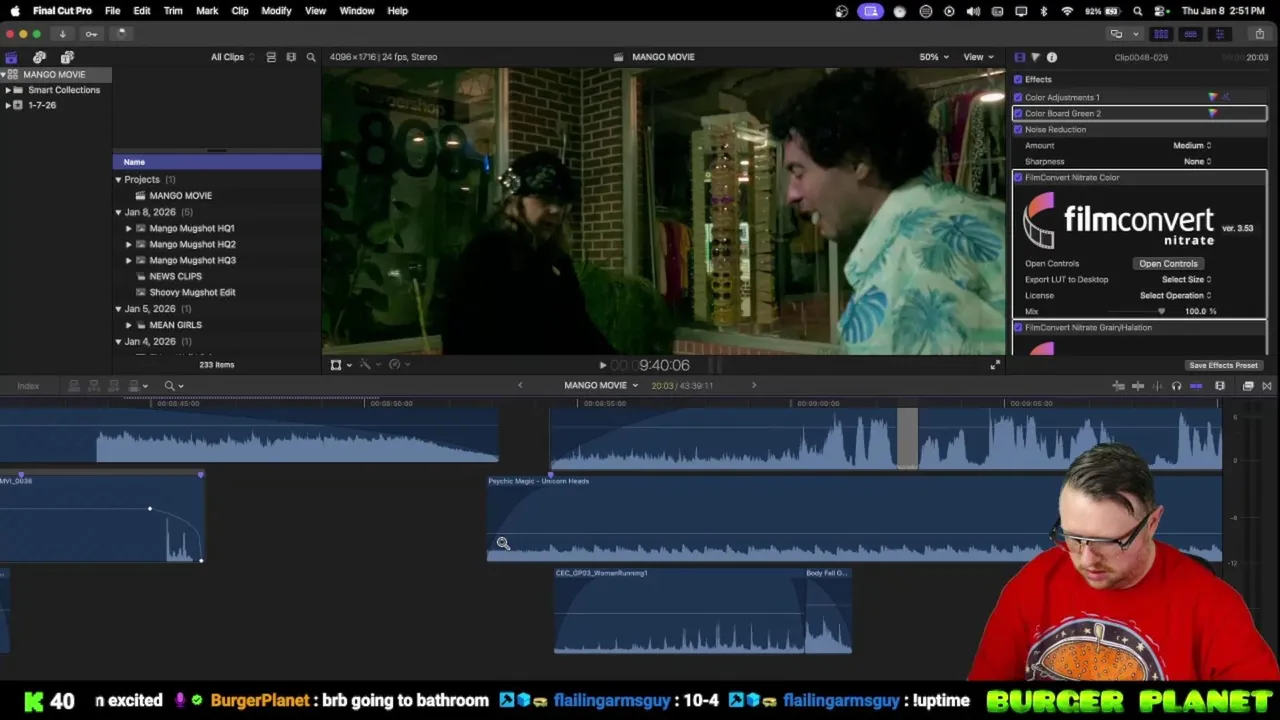Screen dimensions: 1280x720
Task: Collapse the Jan 8, 2026 group
Action: coord(118,212)
